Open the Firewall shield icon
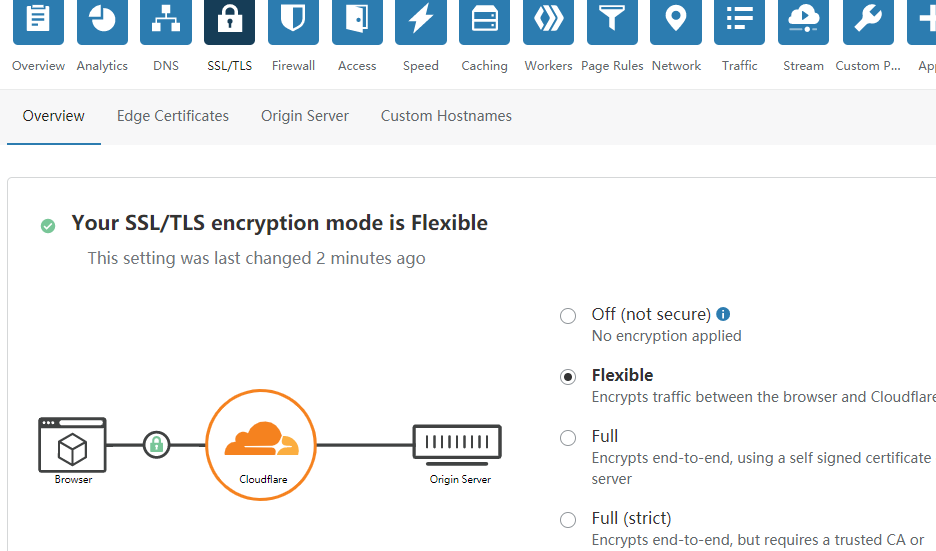The width and height of the screenshot is (936, 551). (293, 21)
